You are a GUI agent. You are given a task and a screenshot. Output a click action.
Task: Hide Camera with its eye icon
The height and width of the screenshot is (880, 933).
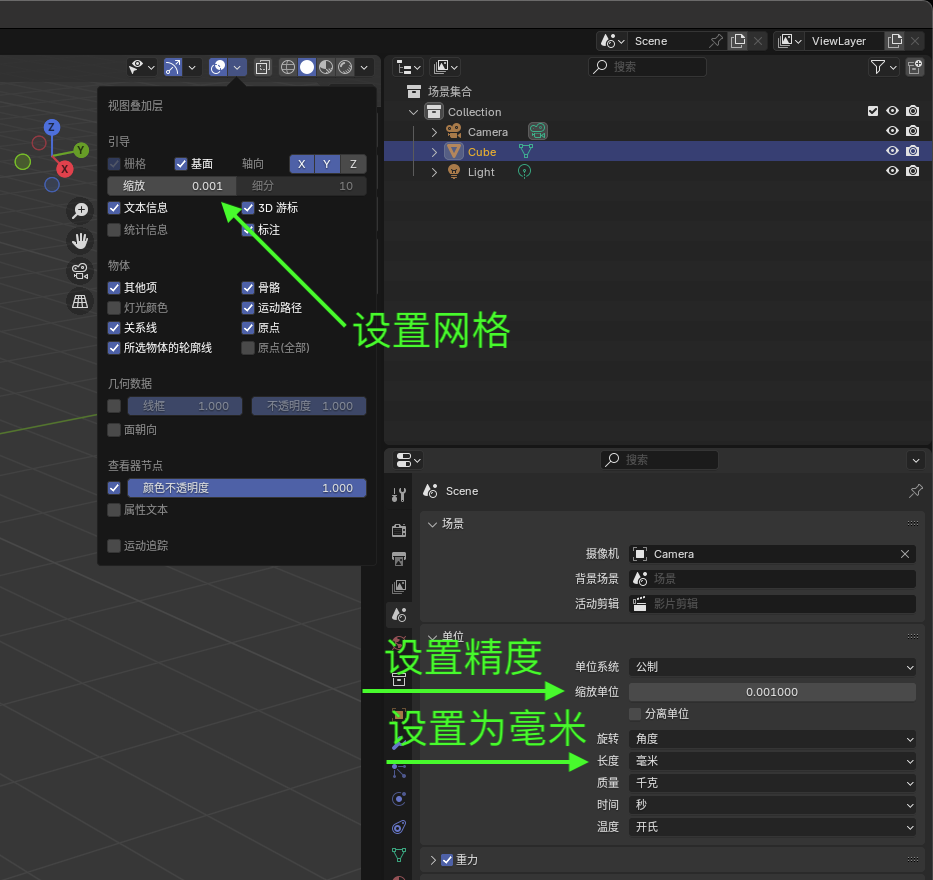(892, 131)
